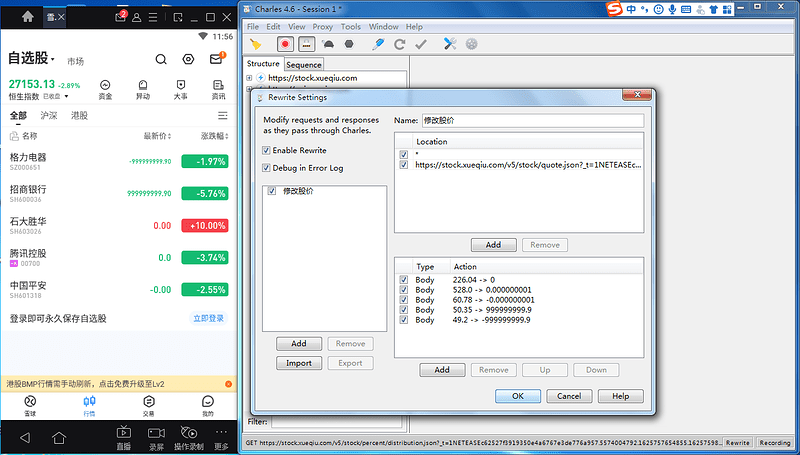Tap the 资金 funds icon

point(105,90)
